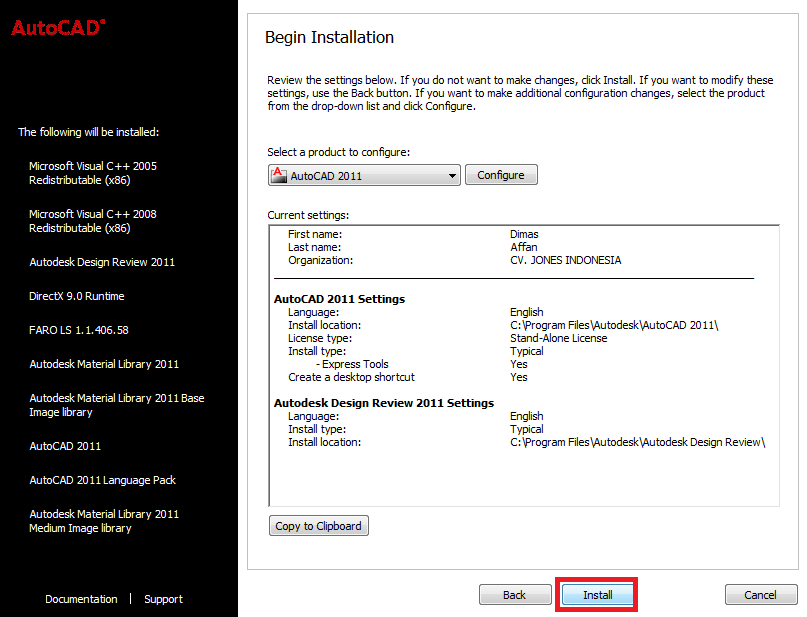Select AutoCAD 2011 Language Pack entry
Screen dimensions: 807x617
coord(102,480)
